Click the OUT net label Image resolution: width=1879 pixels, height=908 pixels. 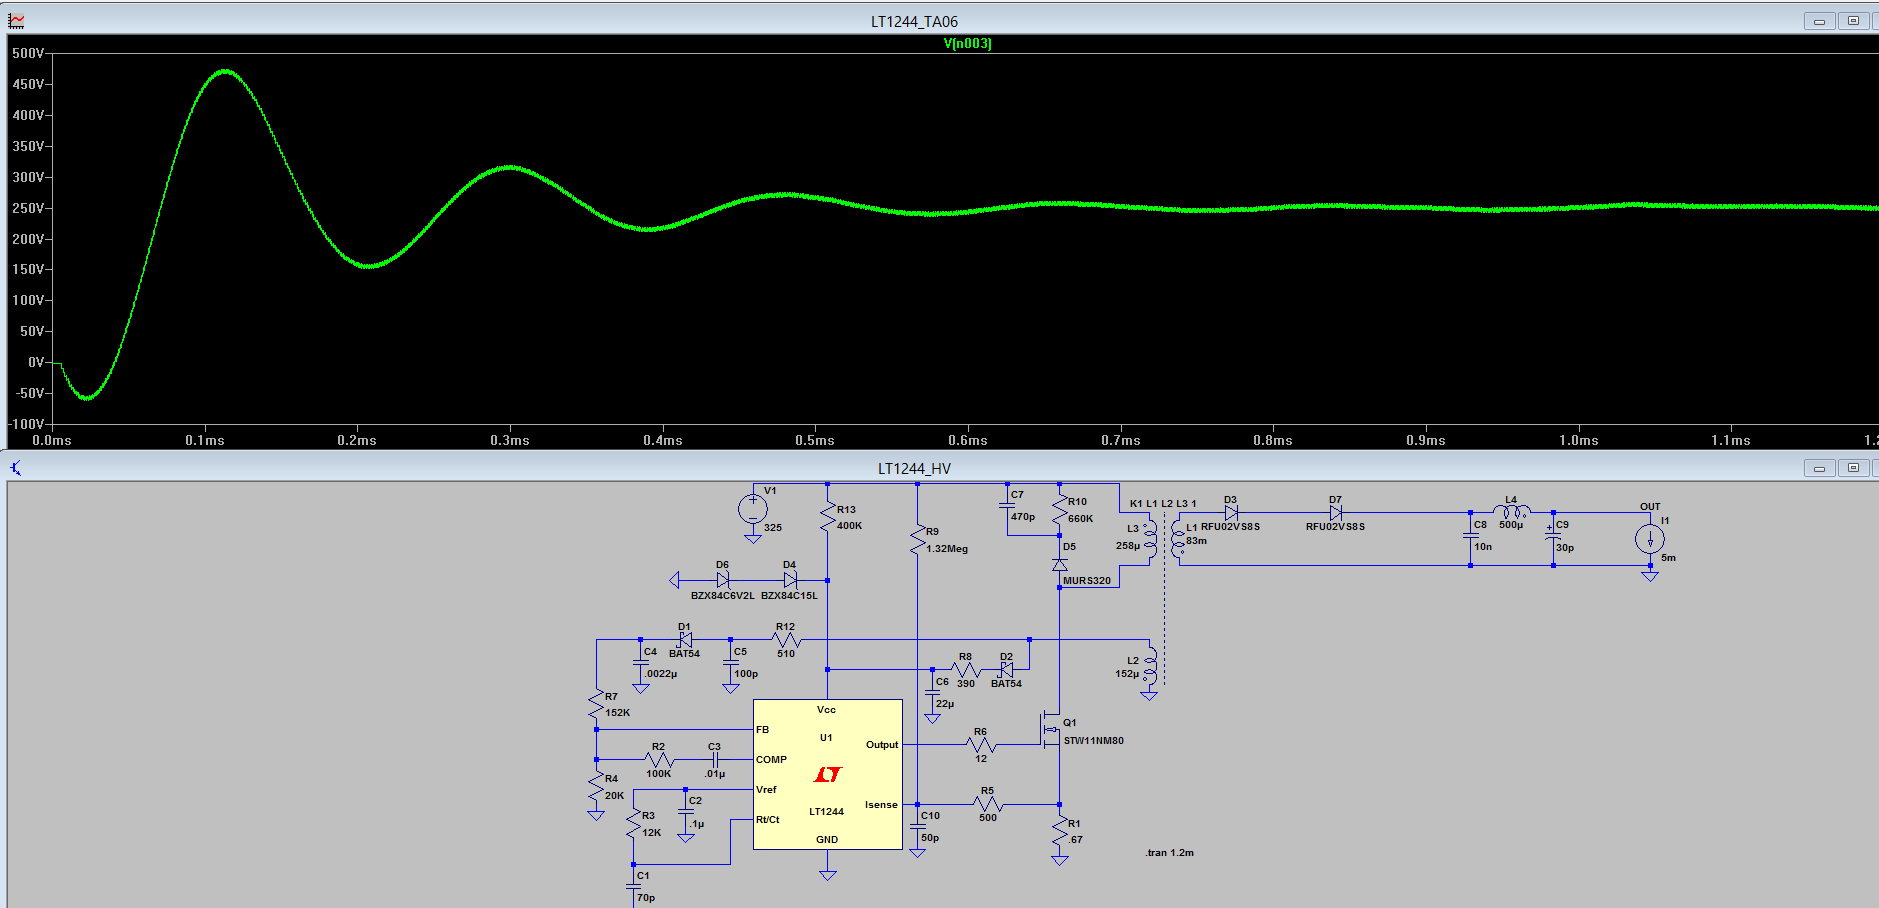[x=1650, y=506]
